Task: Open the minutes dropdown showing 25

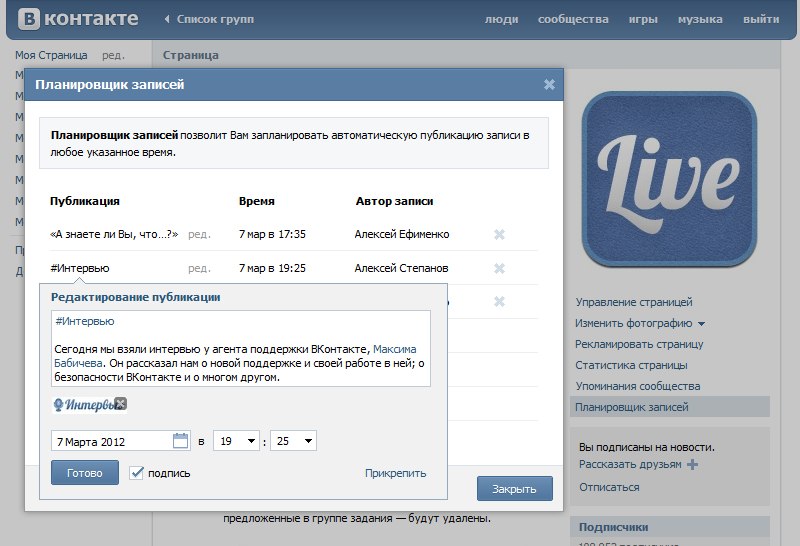Action: pyautogui.click(x=293, y=441)
